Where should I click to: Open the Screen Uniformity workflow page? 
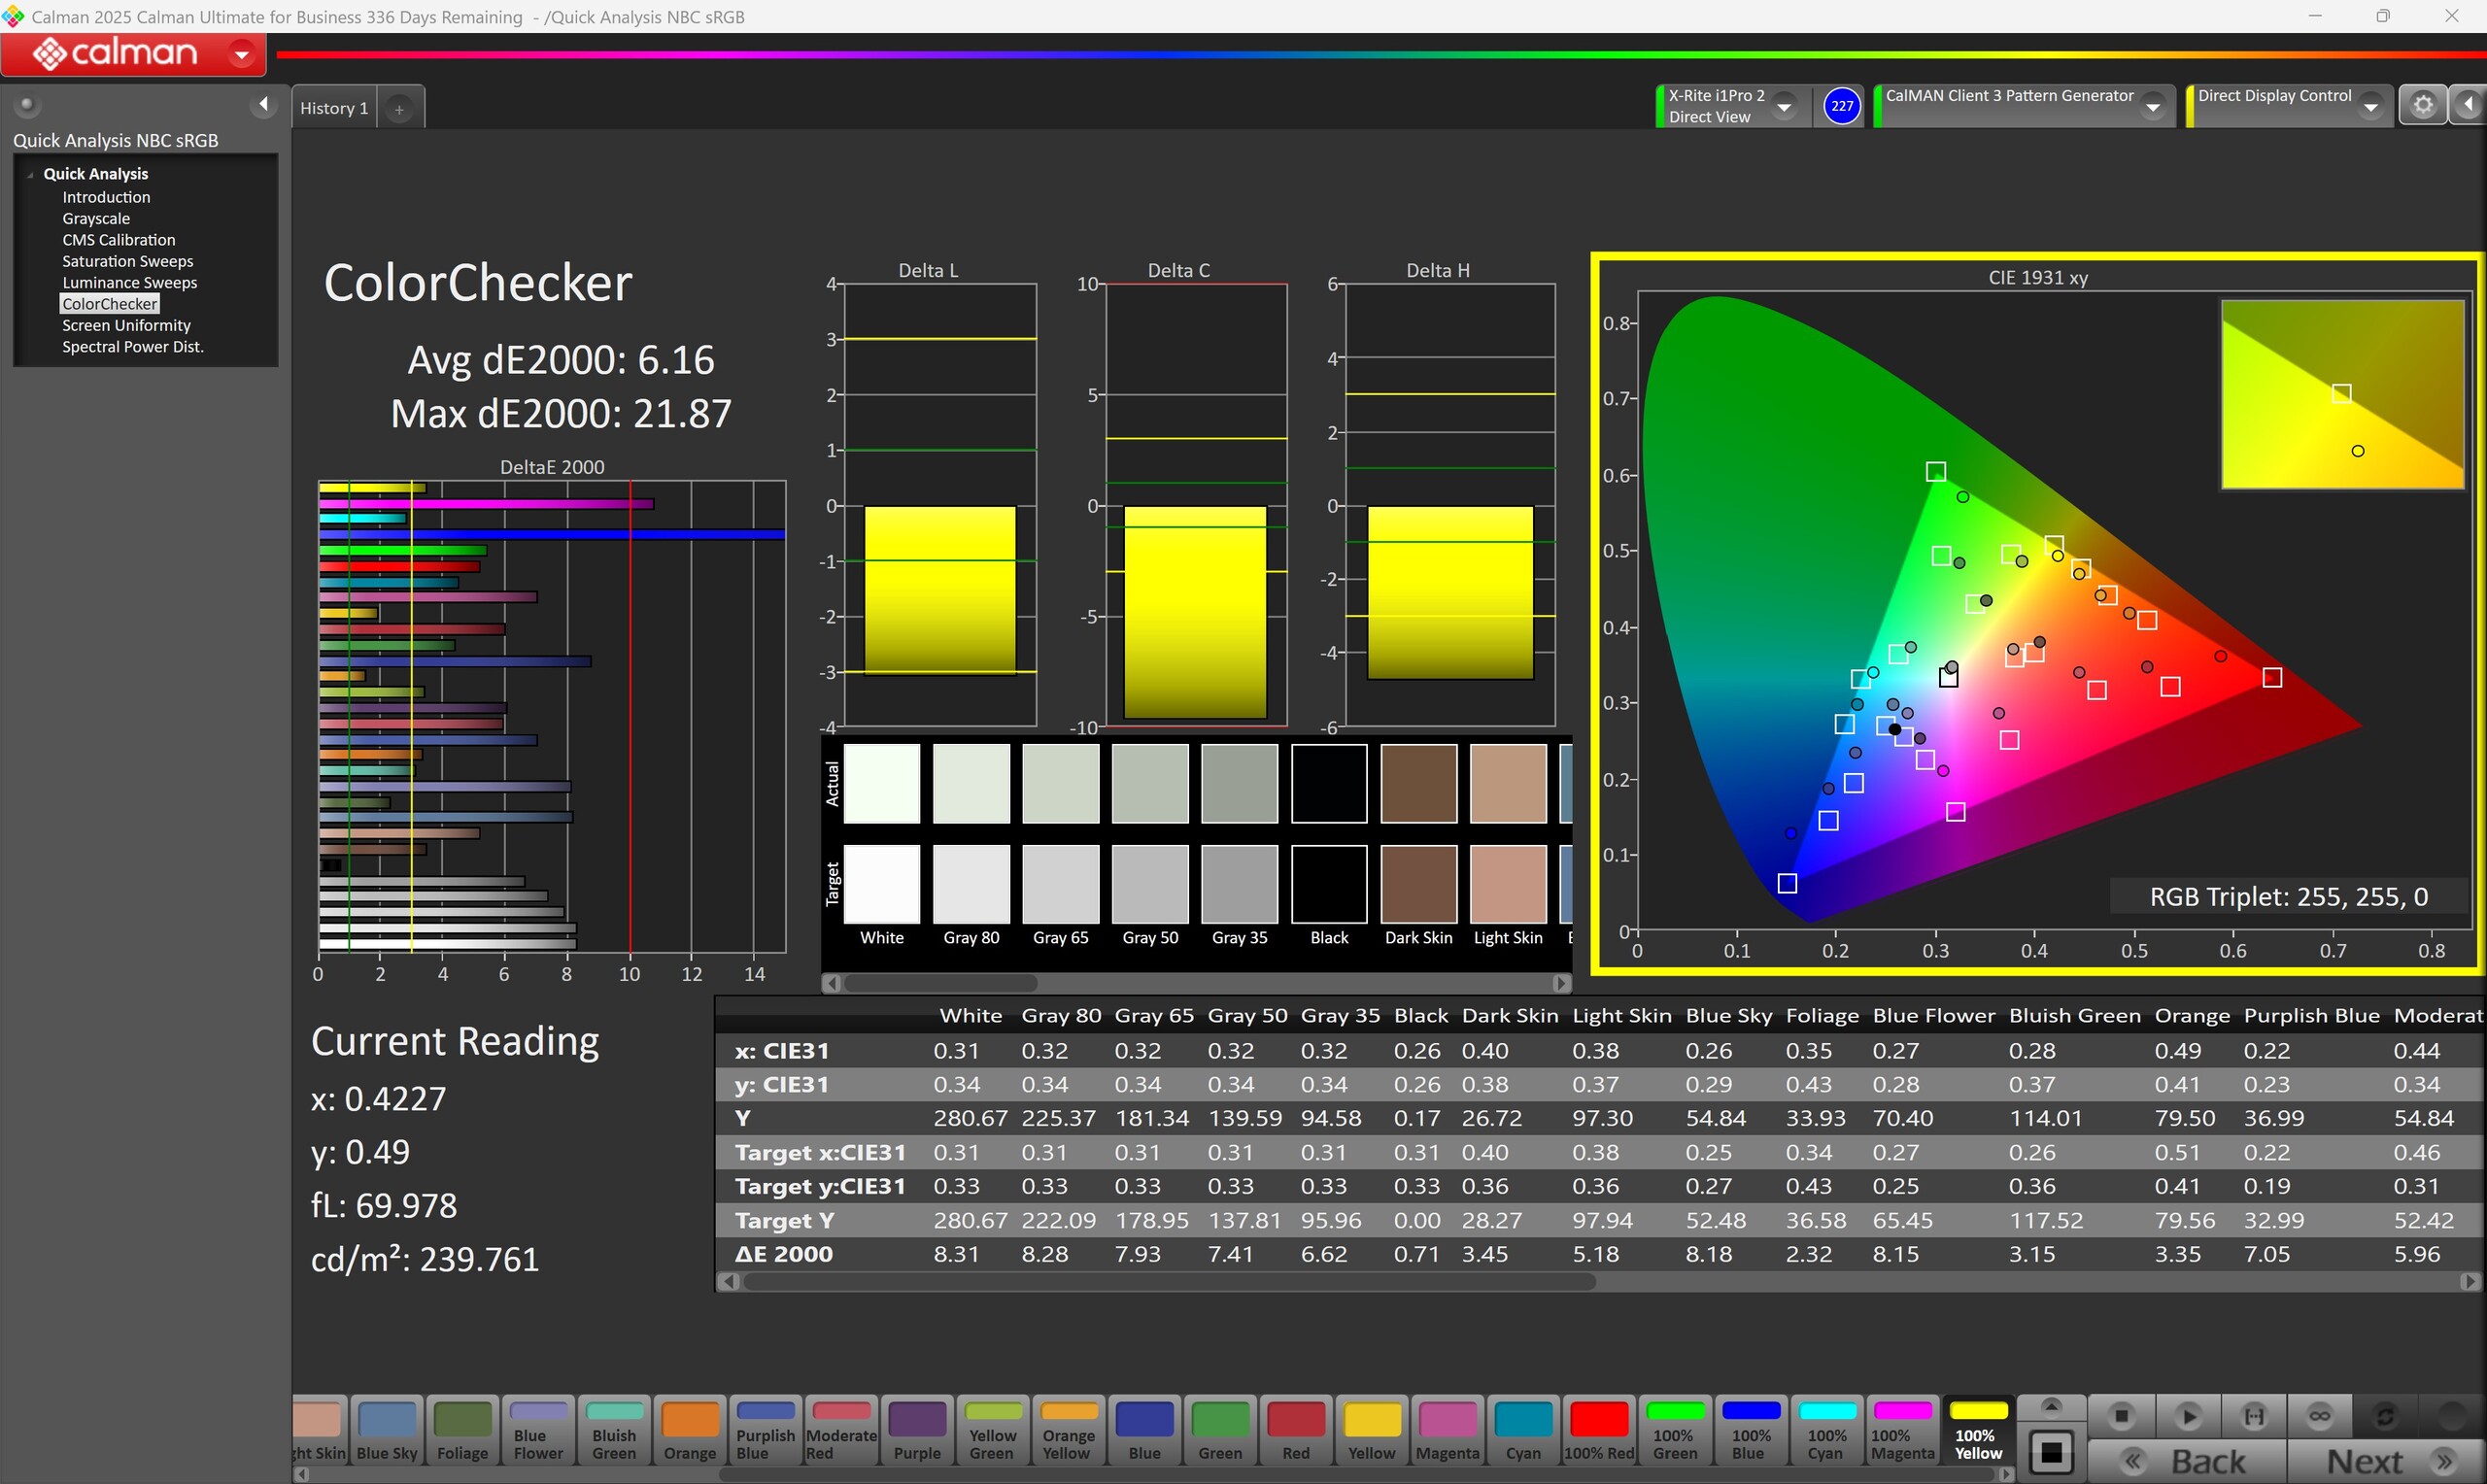(x=126, y=325)
